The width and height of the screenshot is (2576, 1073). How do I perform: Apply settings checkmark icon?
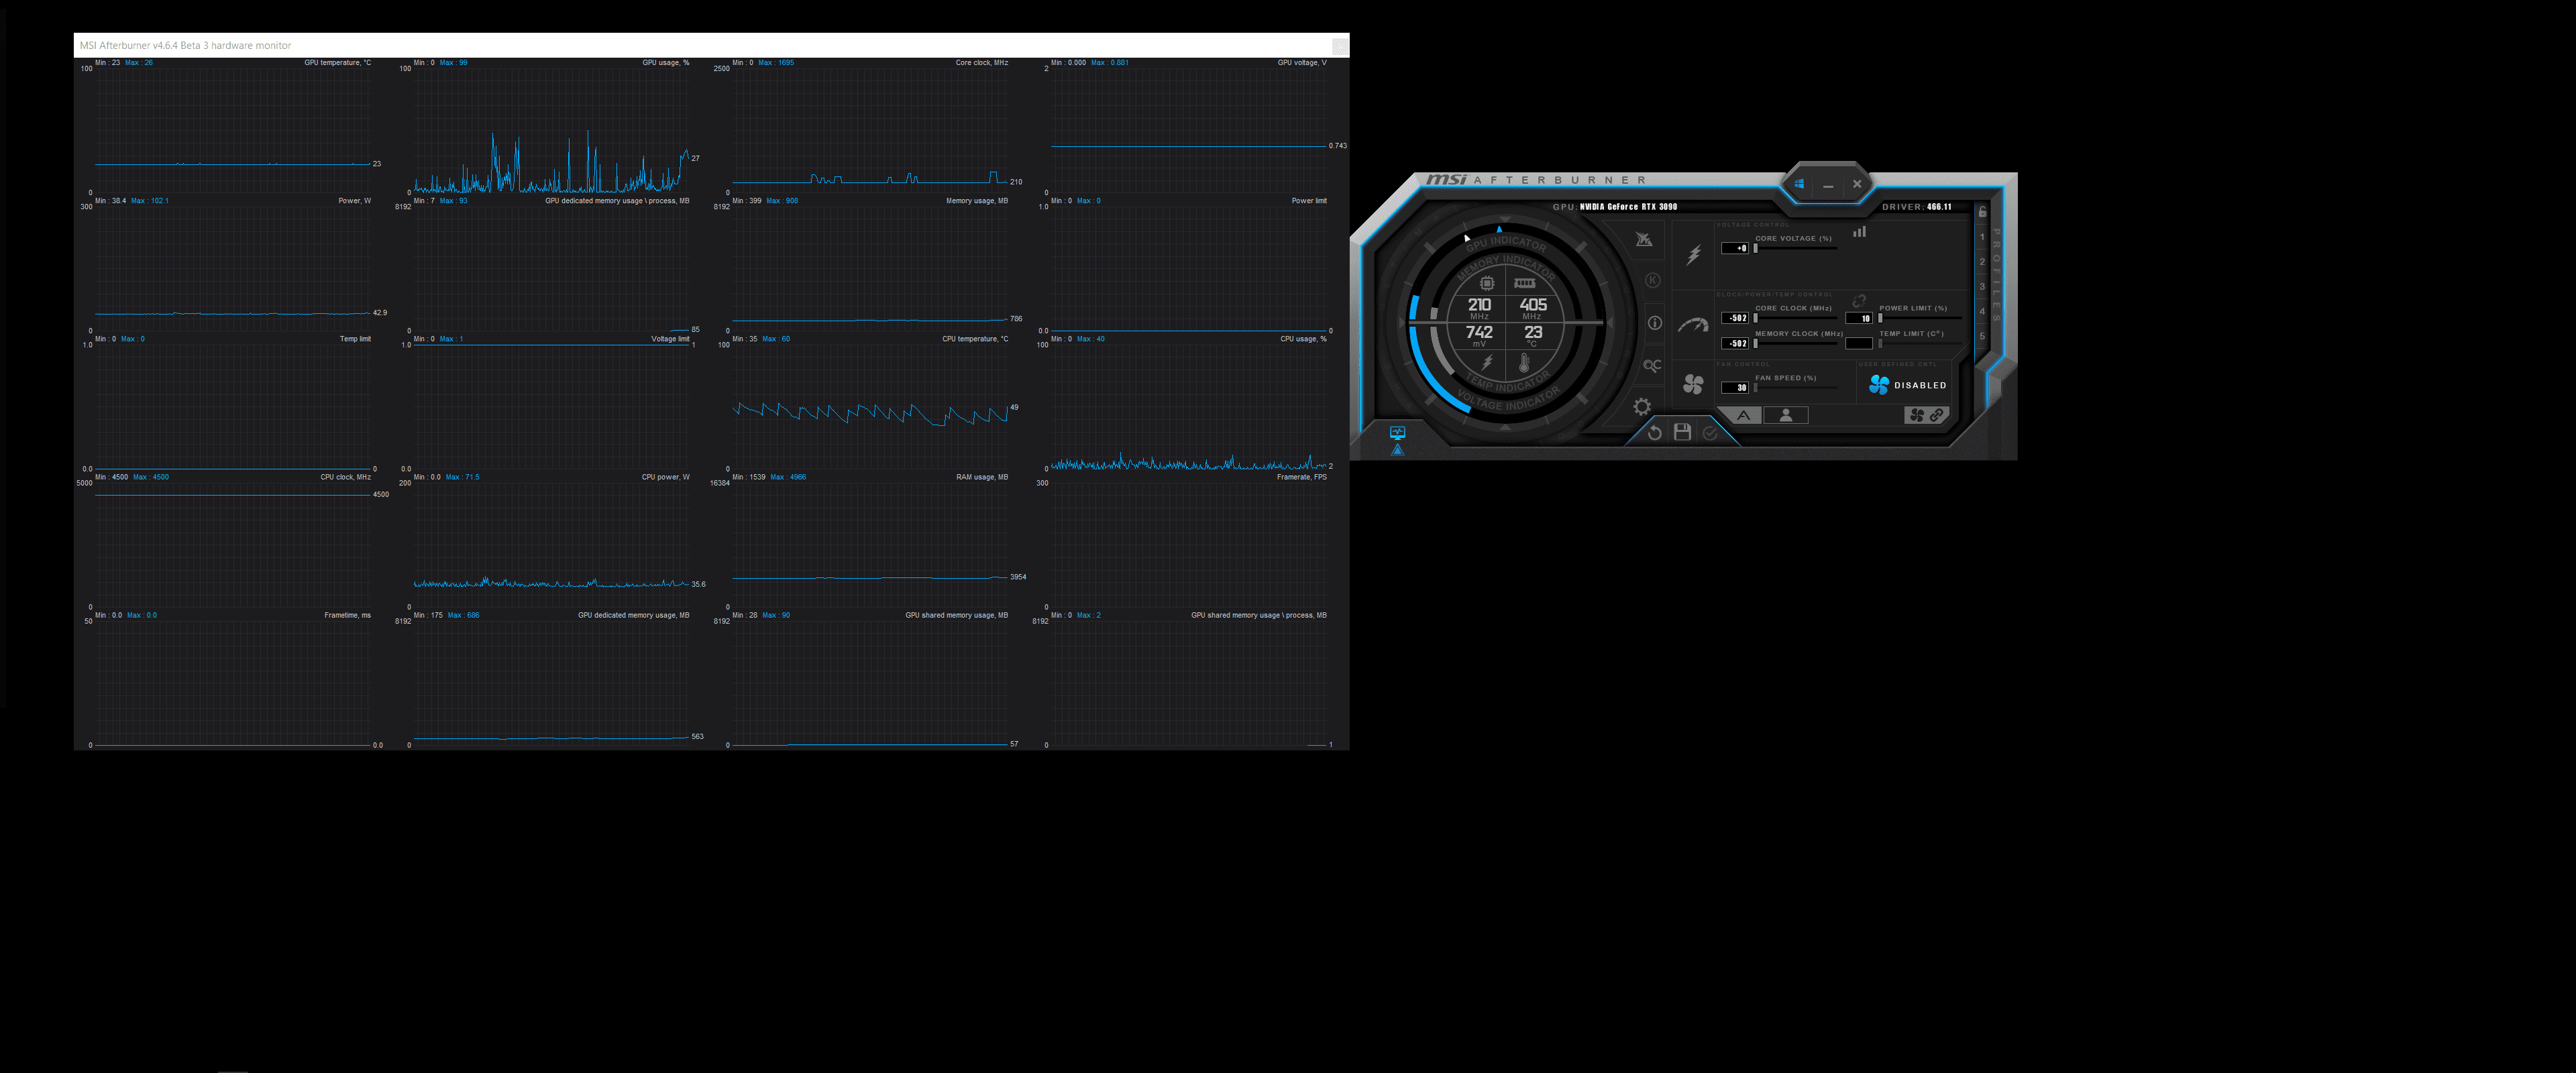tap(1710, 432)
